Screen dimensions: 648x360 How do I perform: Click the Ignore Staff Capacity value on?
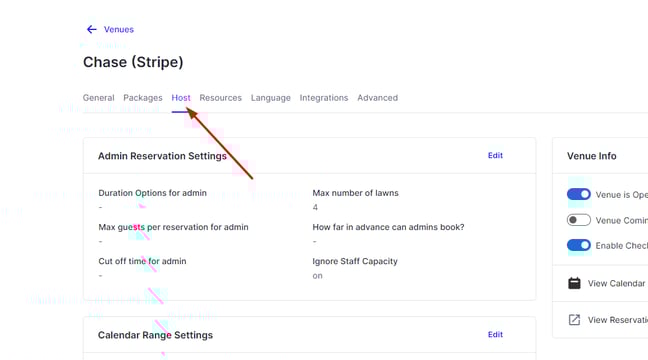point(317,276)
